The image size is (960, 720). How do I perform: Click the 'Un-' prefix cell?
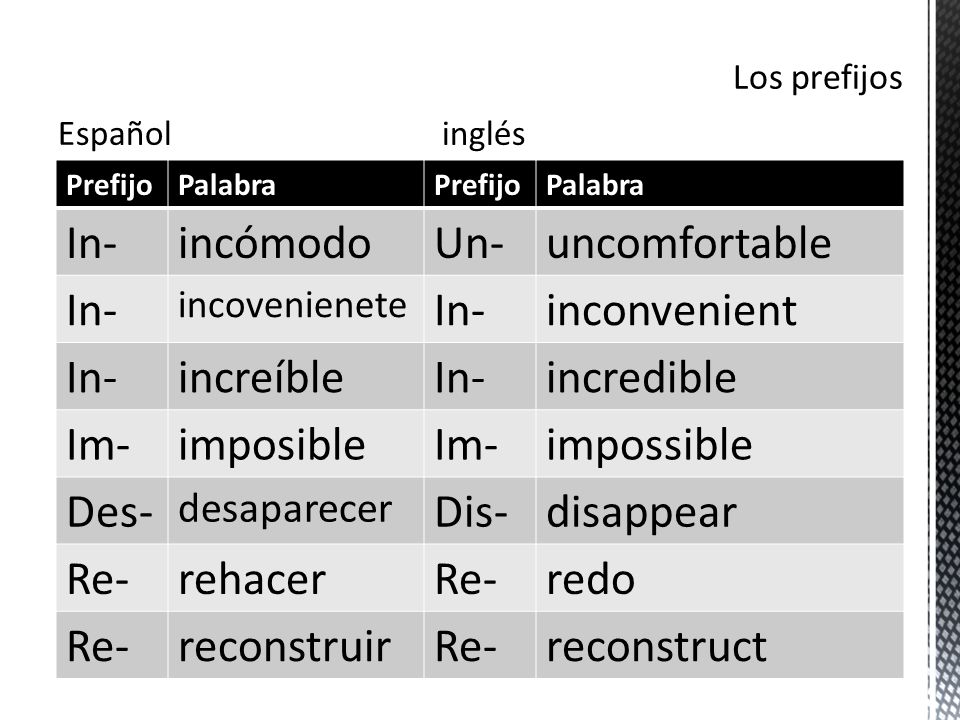pyautogui.click(x=479, y=242)
